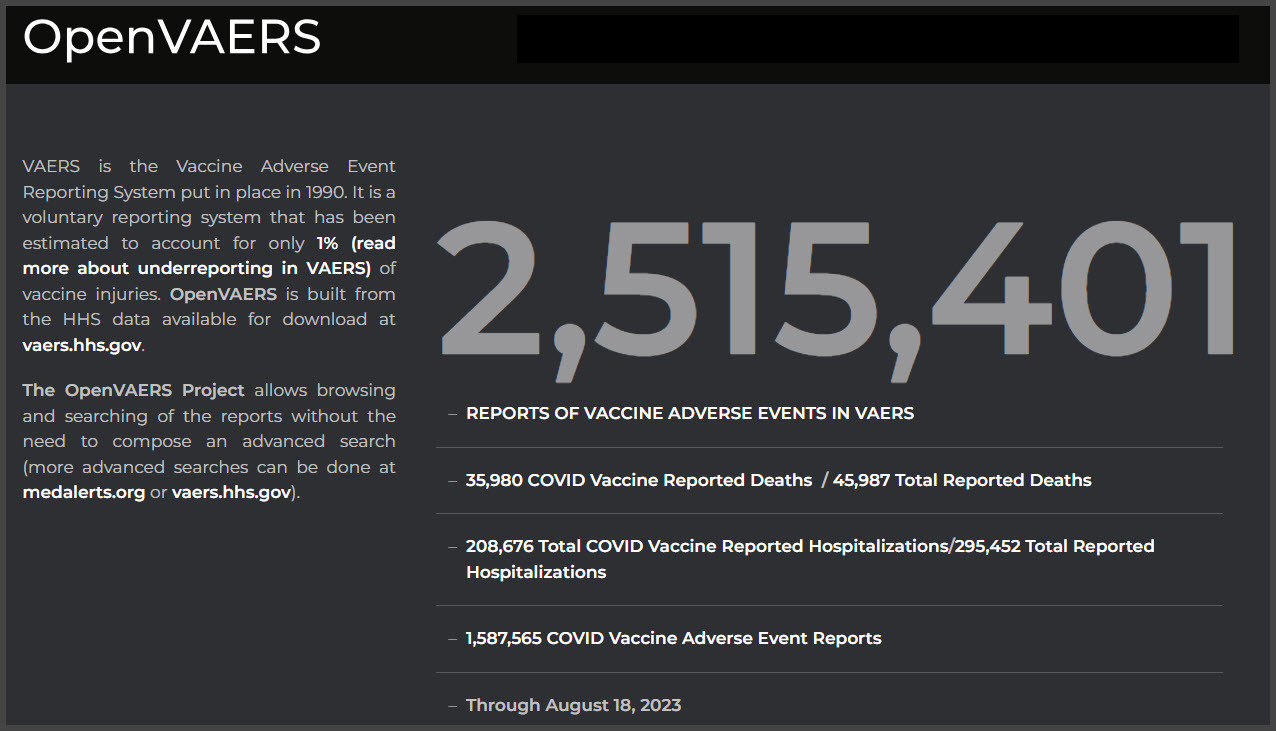Click dash bullet before '1,587,565 COVID Vaccine' line

tap(453, 638)
